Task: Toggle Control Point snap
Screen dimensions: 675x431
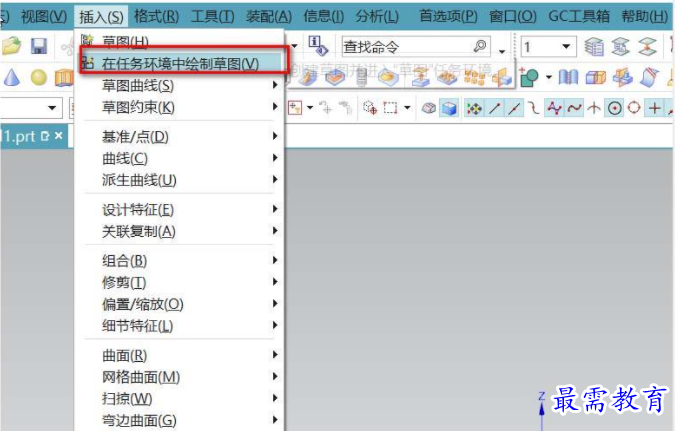Action: (x=533, y=108)
